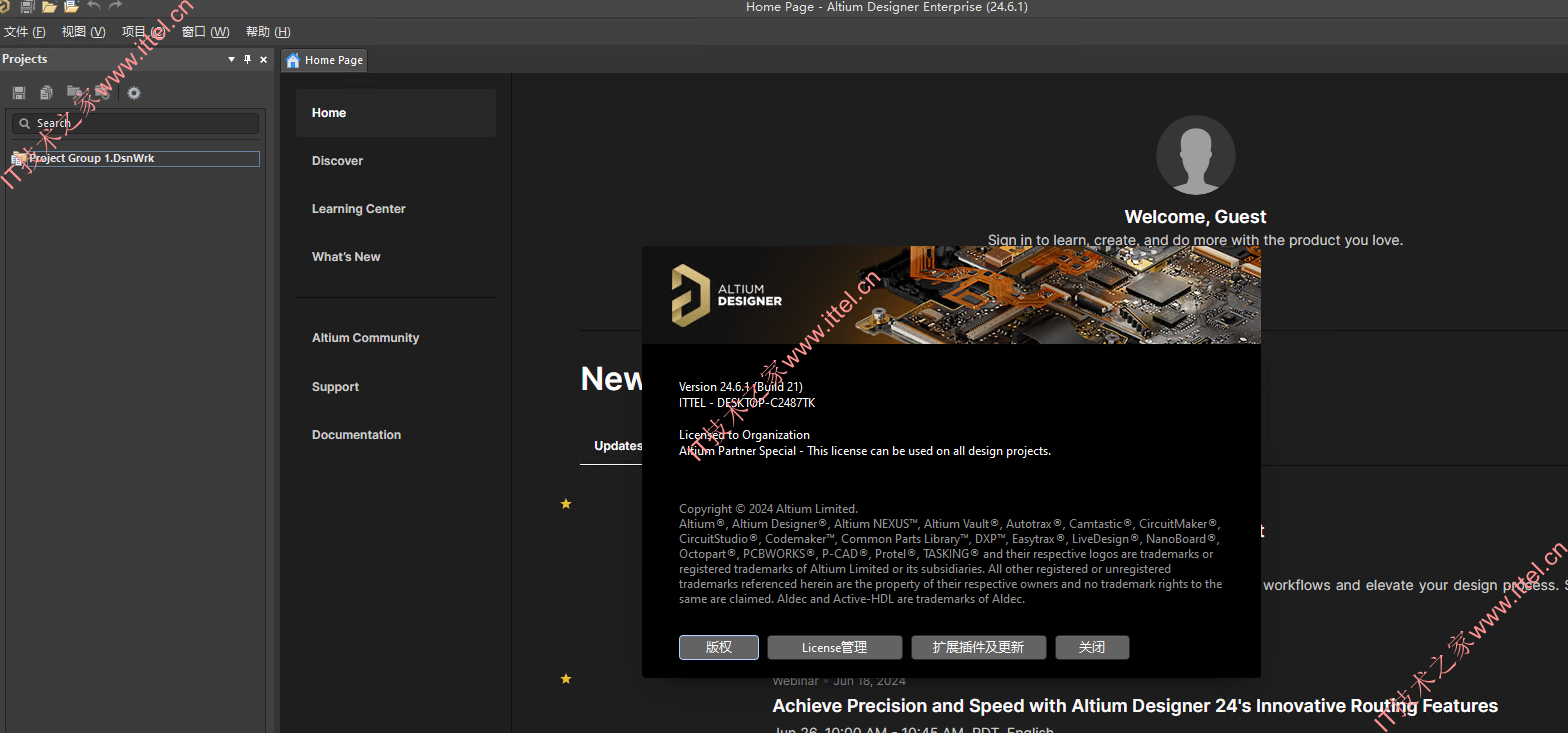Click the star beside the Webinar entry
The height and width of the screenshot is (733, 1568).
pos(566,679)
